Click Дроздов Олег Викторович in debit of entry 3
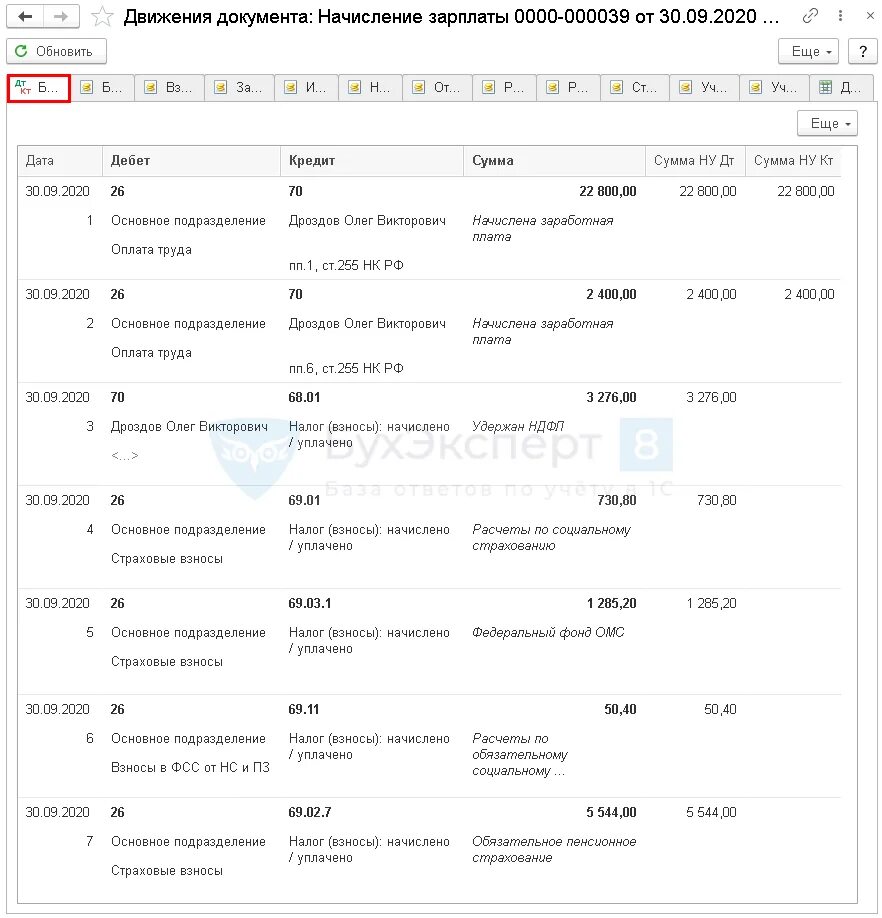 tap(189, 427)
